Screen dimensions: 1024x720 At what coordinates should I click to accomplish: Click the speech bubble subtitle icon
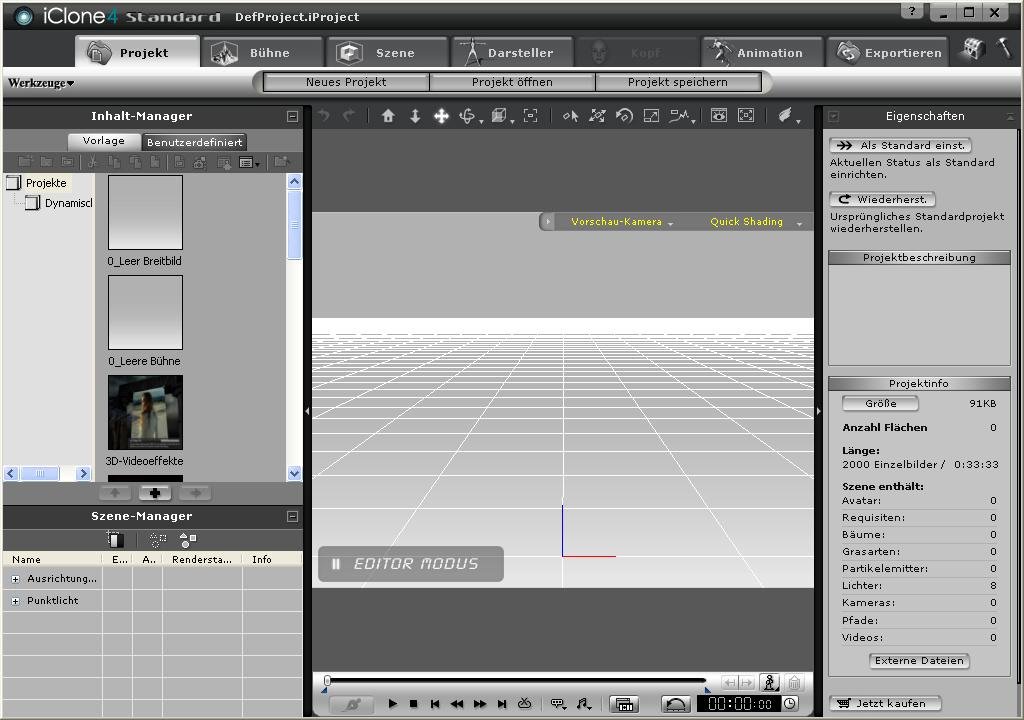click(558, 704)
